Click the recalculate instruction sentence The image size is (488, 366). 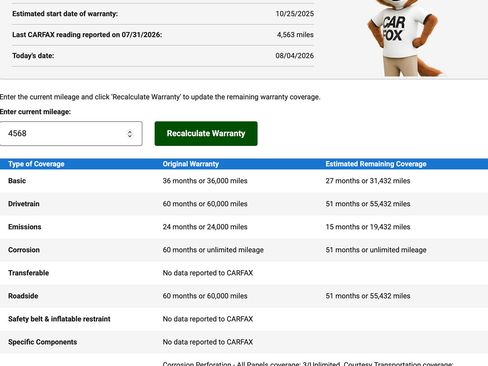pyautogui.click(x=160, y=97)
